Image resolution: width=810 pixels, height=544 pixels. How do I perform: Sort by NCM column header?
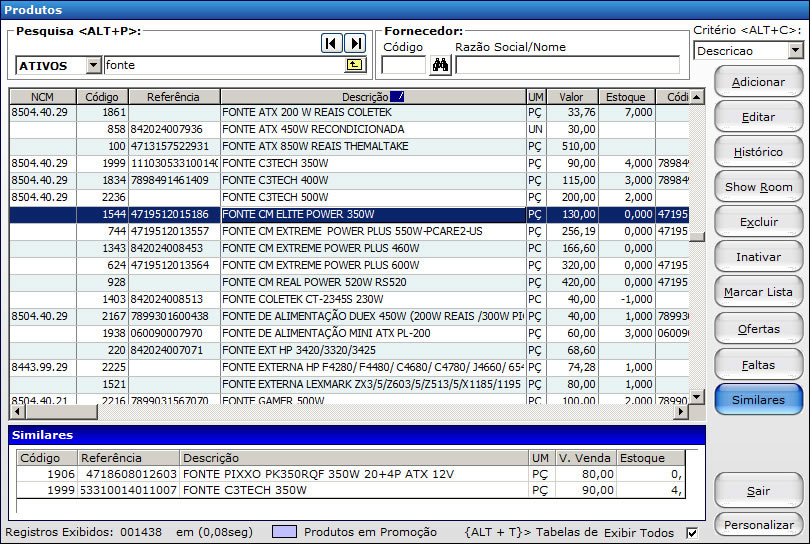coord(42,97)
